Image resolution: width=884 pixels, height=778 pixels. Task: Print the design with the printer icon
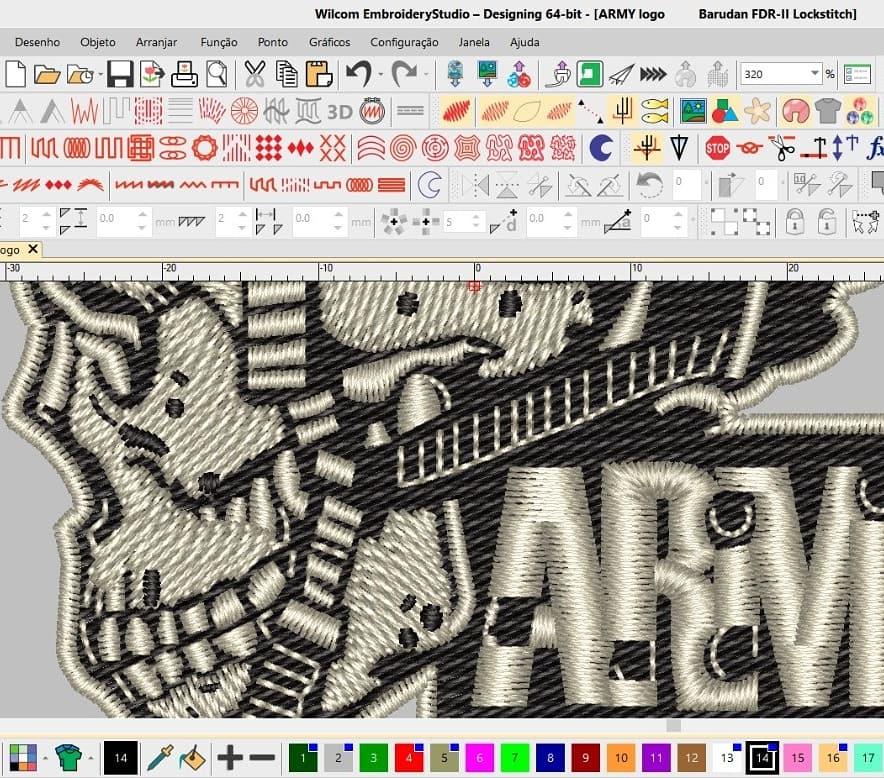click(184, 74)
